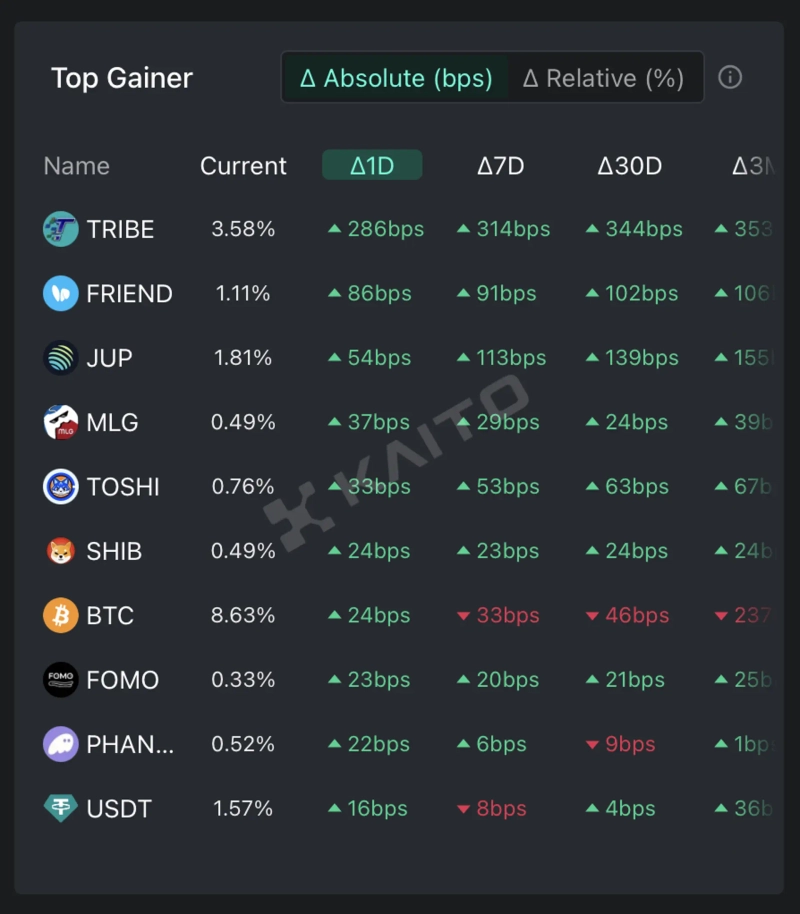
Task: Click the TRIBE token icon
Action: [x=61, y=229]
